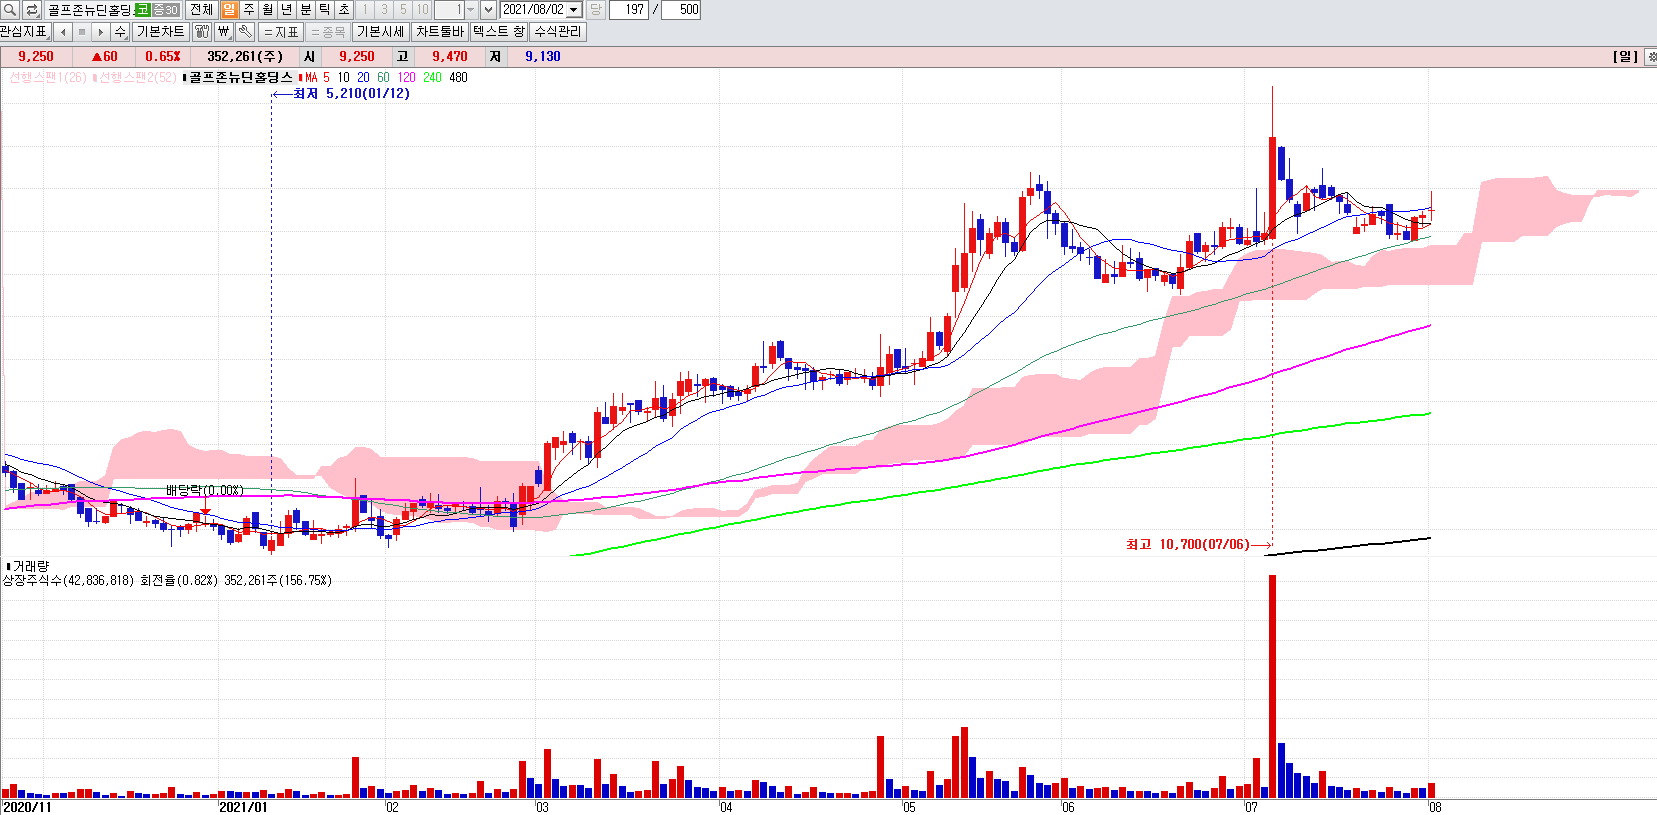This screenshot has width=1657, height=815.
Task: Click the interval preset 10 button
Action: [422, 10]
